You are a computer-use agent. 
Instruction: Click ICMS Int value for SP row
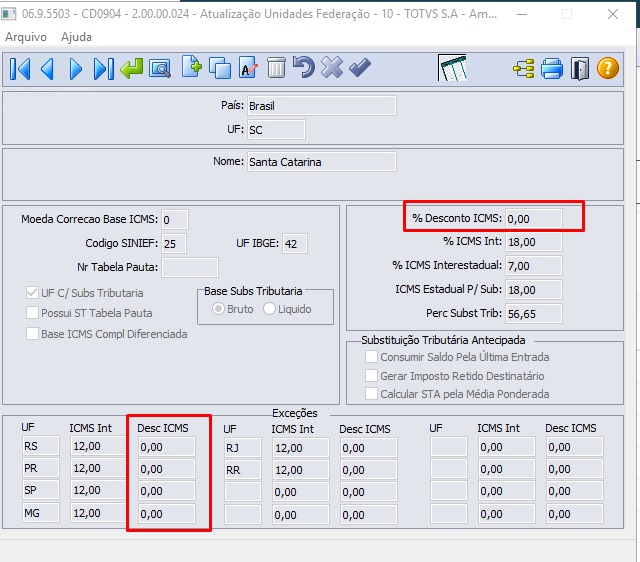pos(98,490)
